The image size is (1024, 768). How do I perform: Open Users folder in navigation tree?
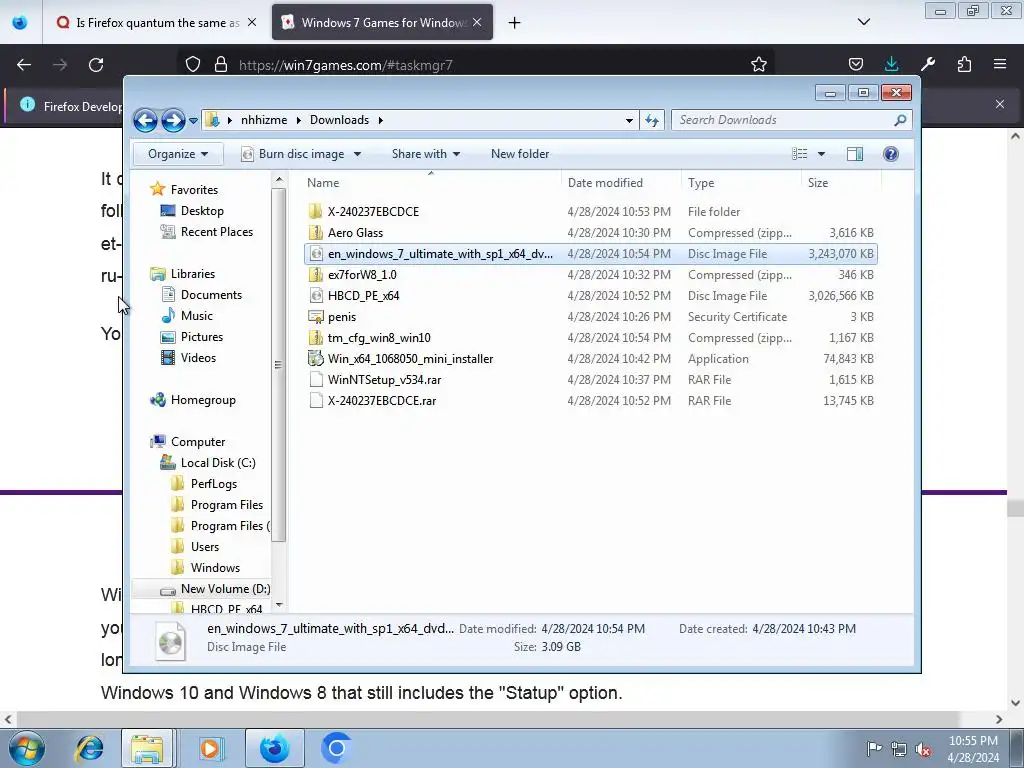pyautogui.click(x=204, y=547)
